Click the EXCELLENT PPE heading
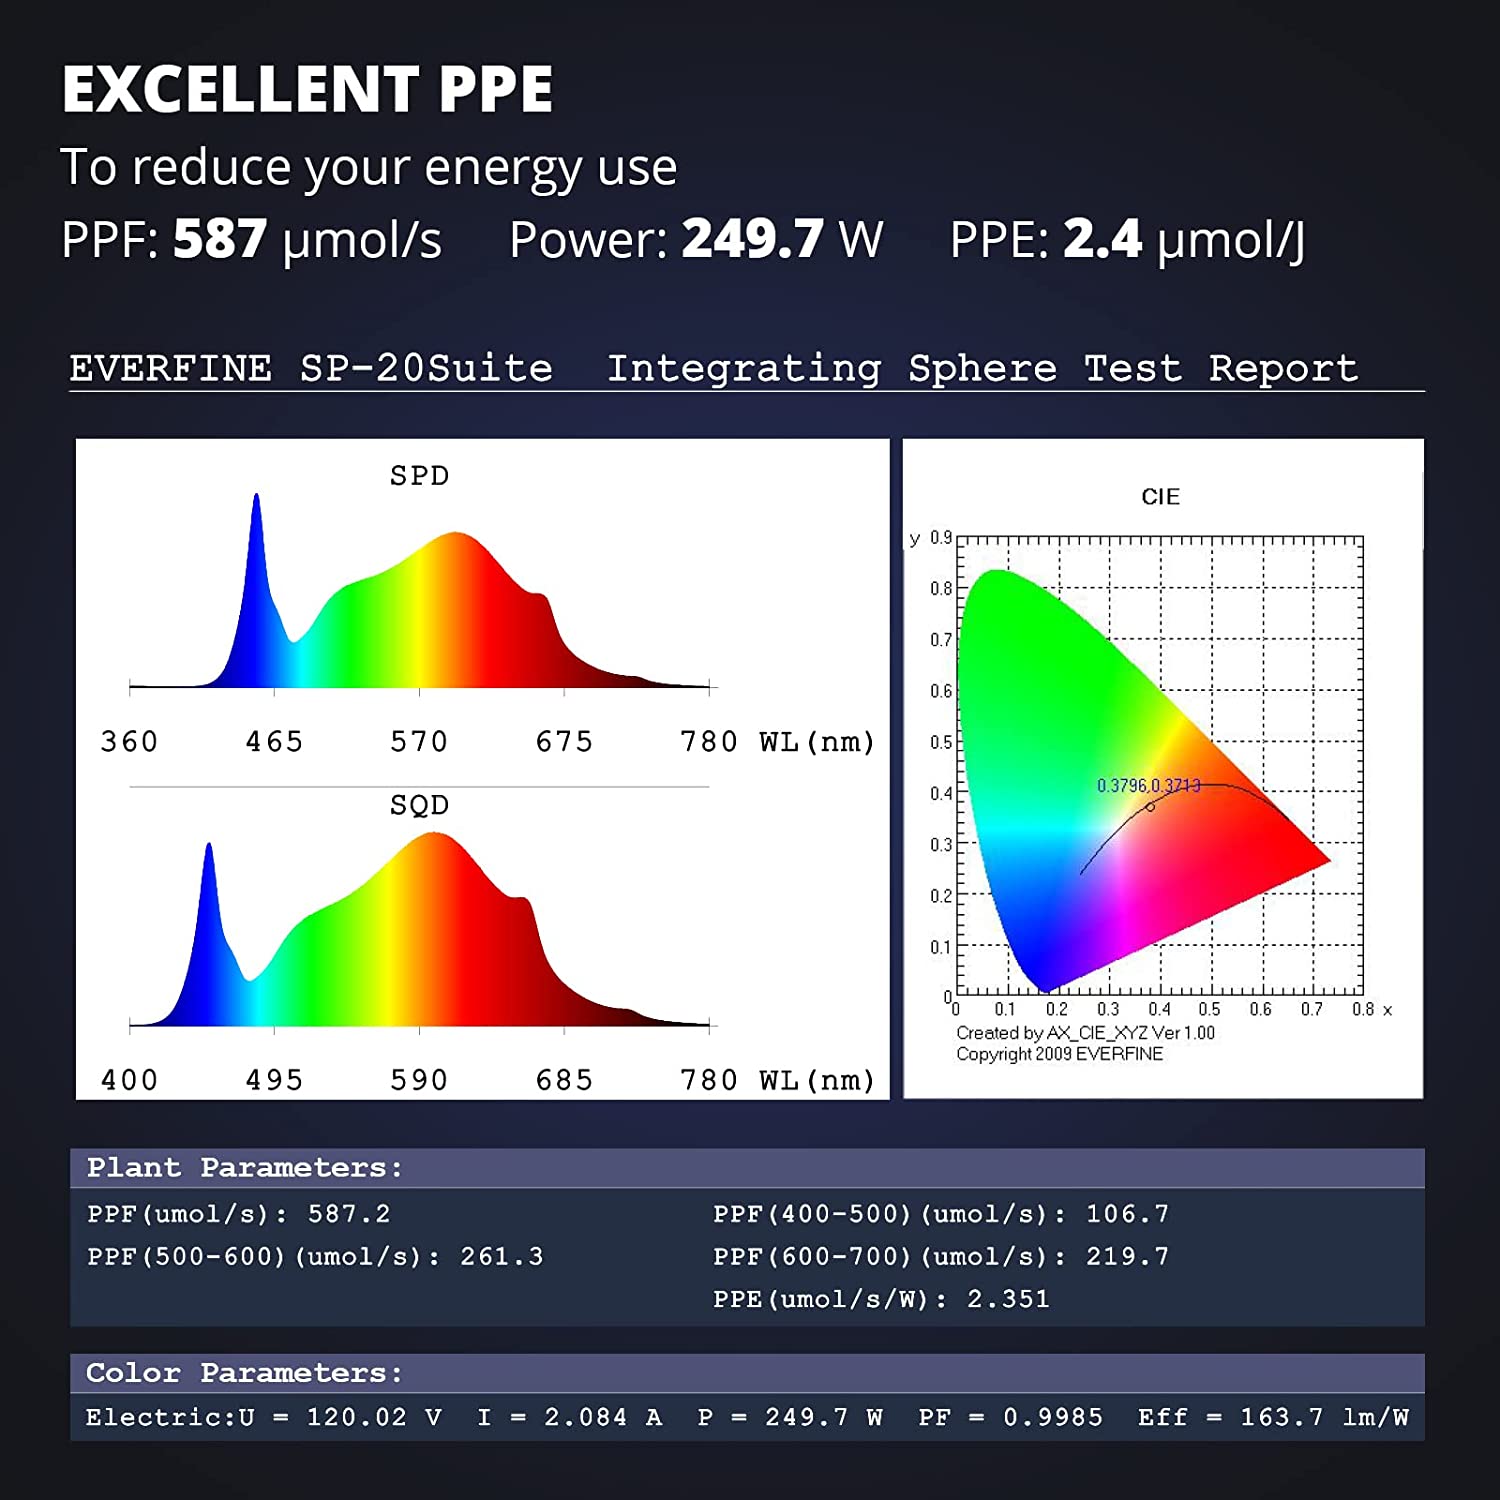The height and width of the screenshot is (1500, 1500). 307,90
